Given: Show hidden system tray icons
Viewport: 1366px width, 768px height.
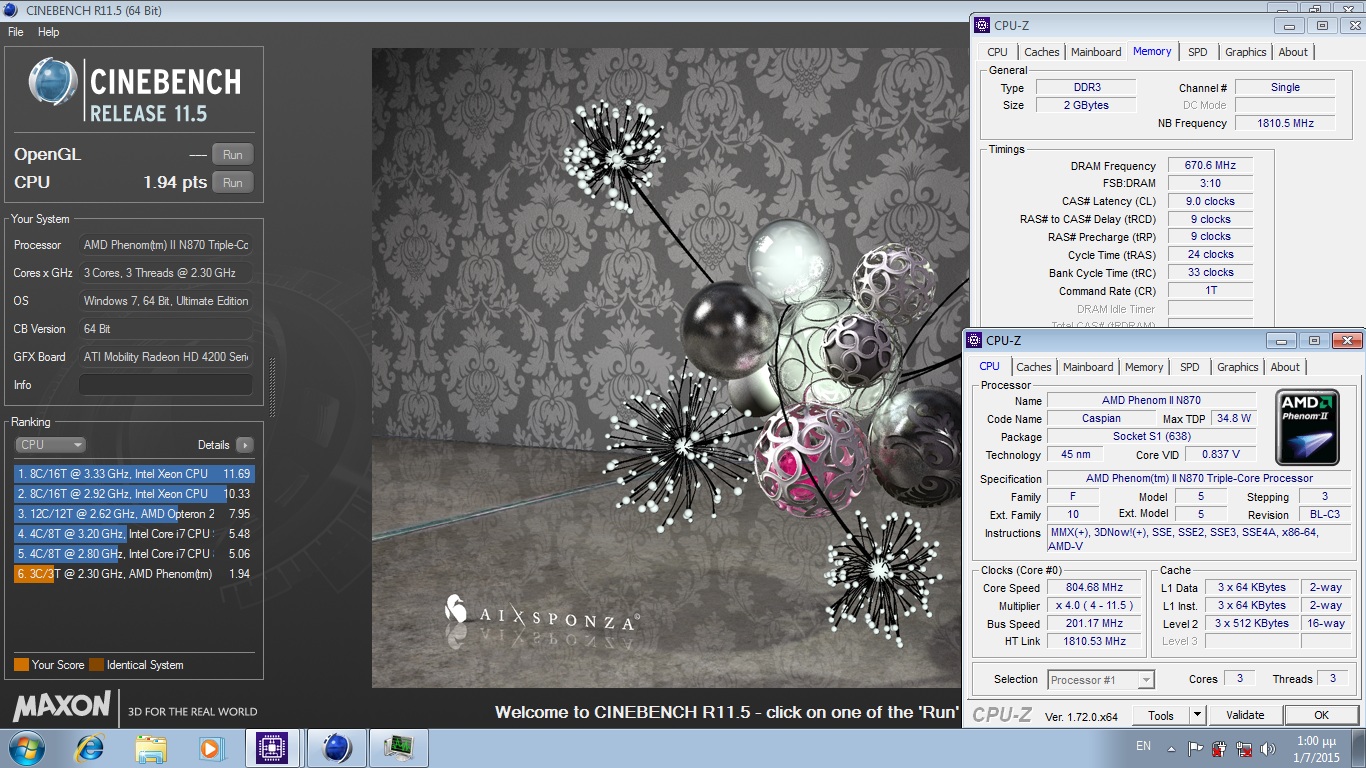Looking at the screenshot, I should (1173, 748).
